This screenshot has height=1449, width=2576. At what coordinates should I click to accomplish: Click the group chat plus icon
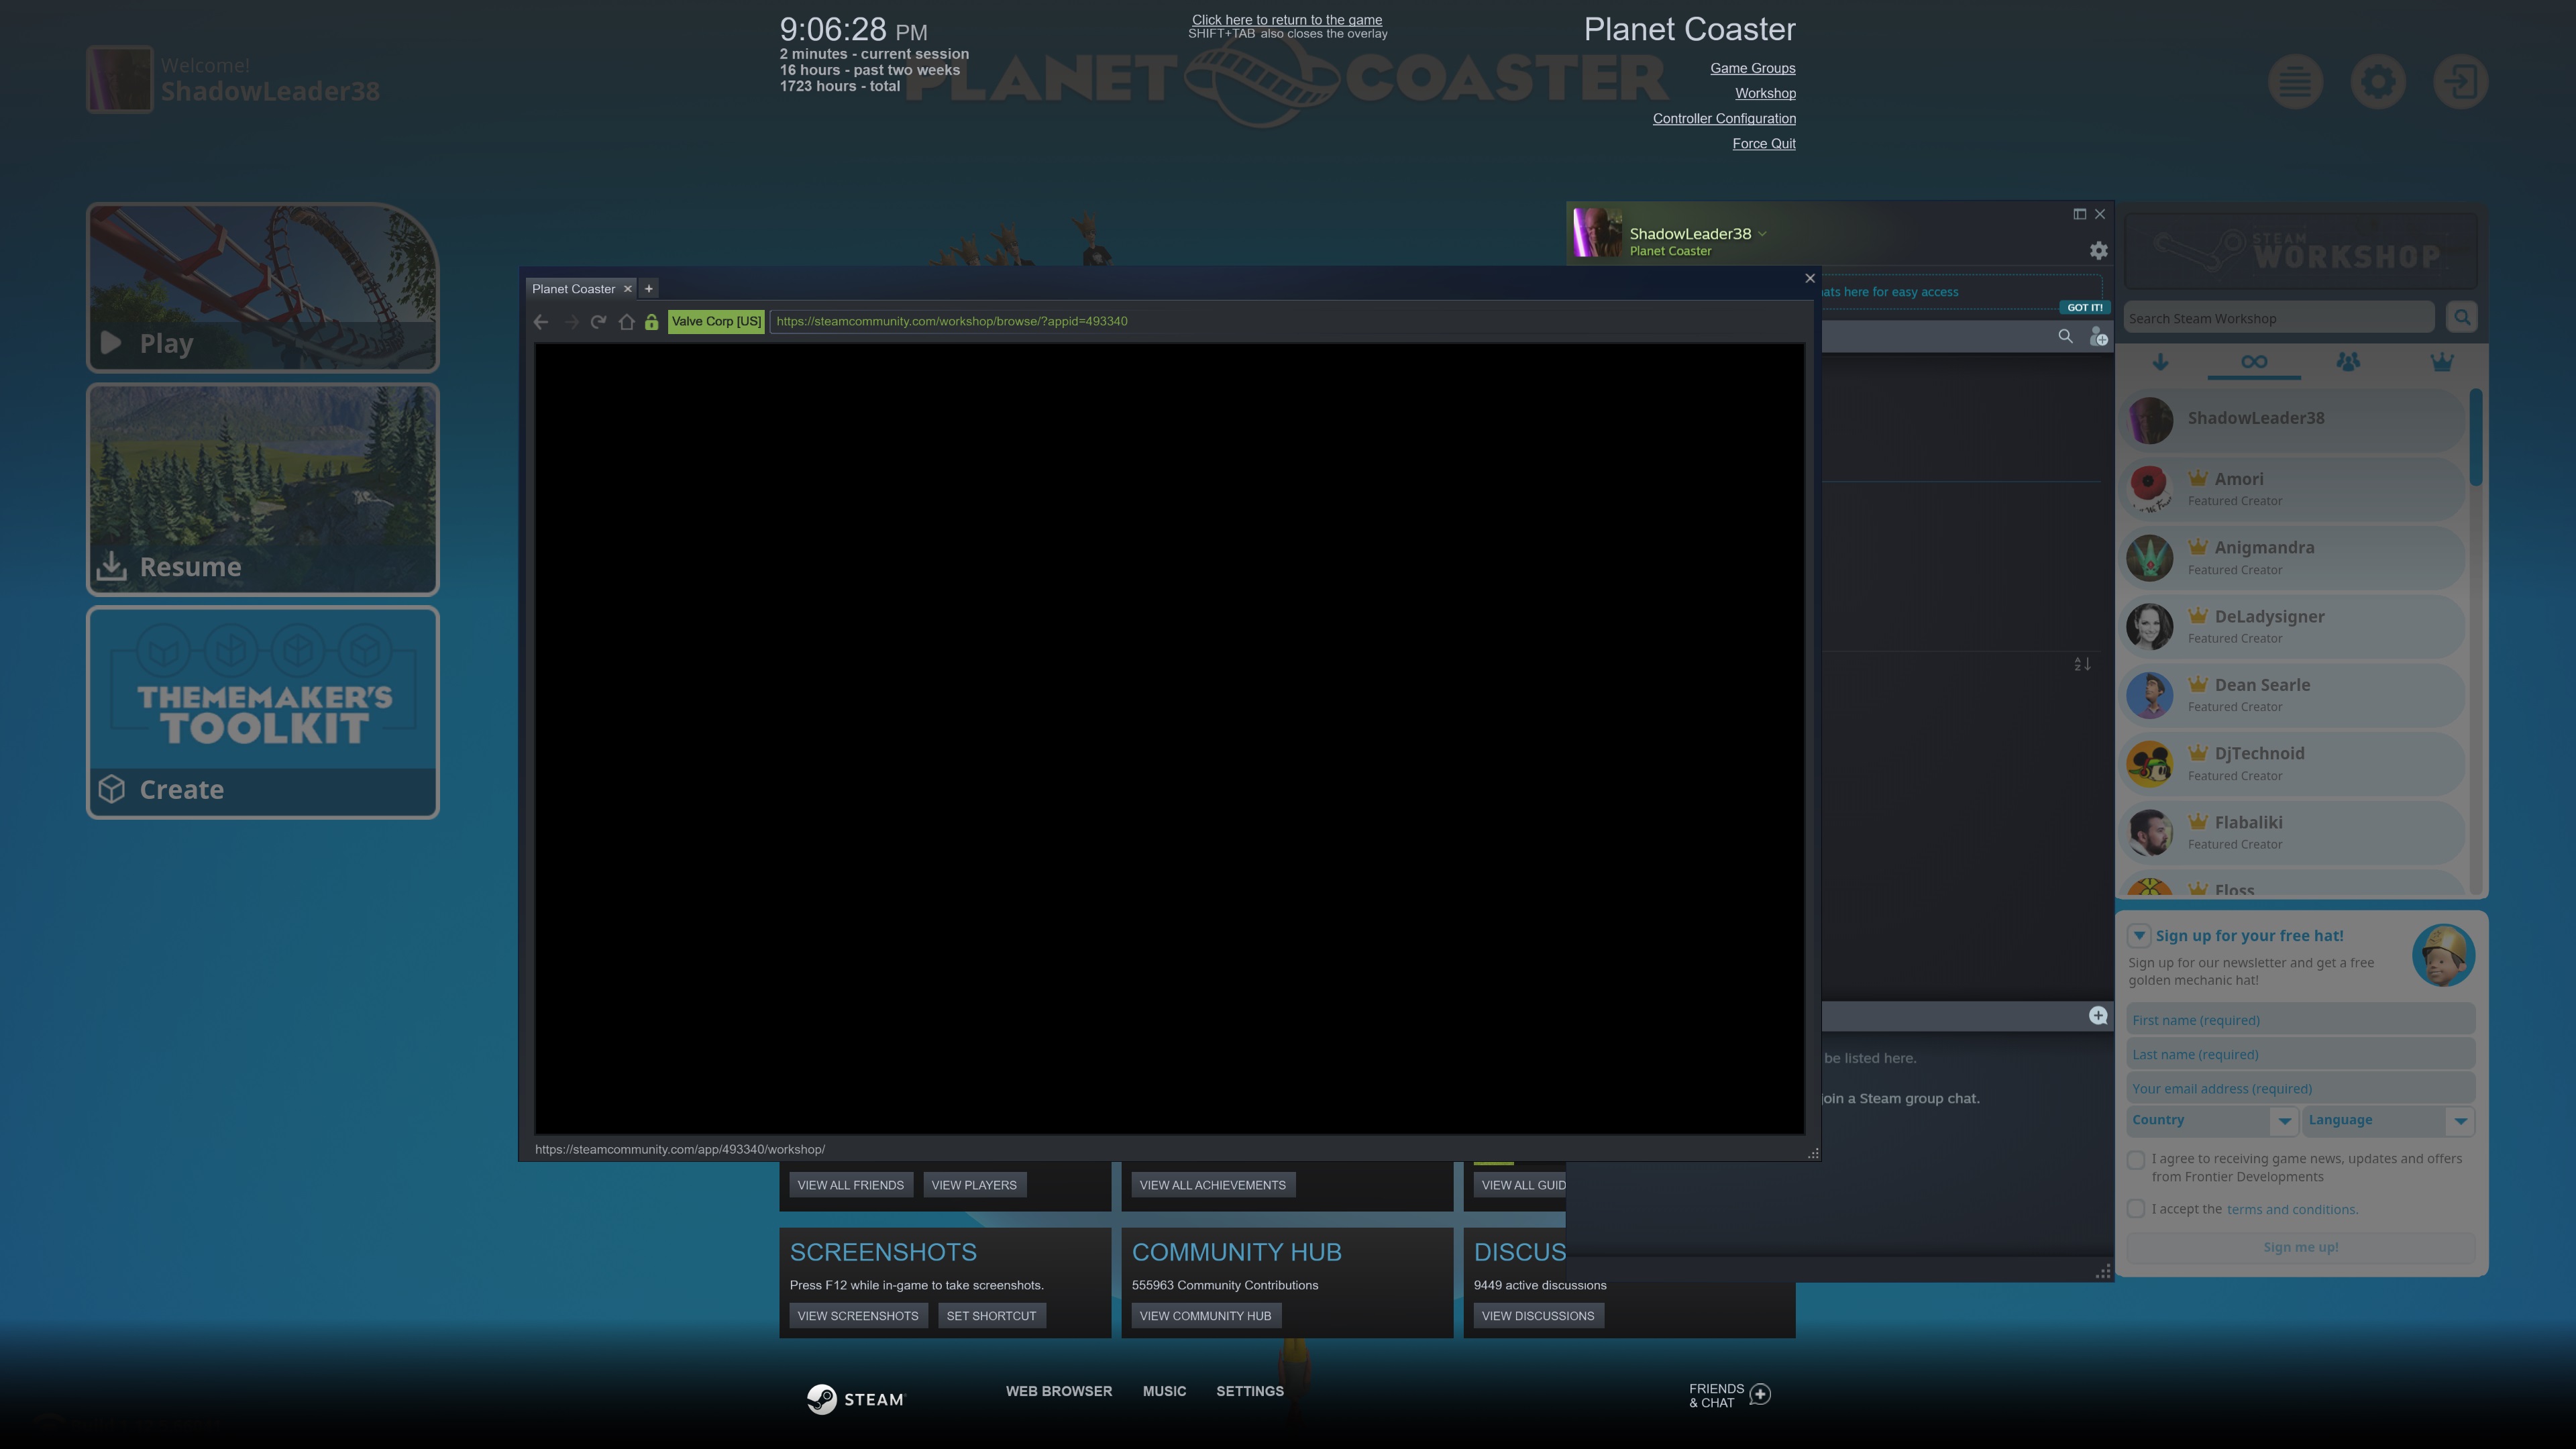click(2098, 1016)
